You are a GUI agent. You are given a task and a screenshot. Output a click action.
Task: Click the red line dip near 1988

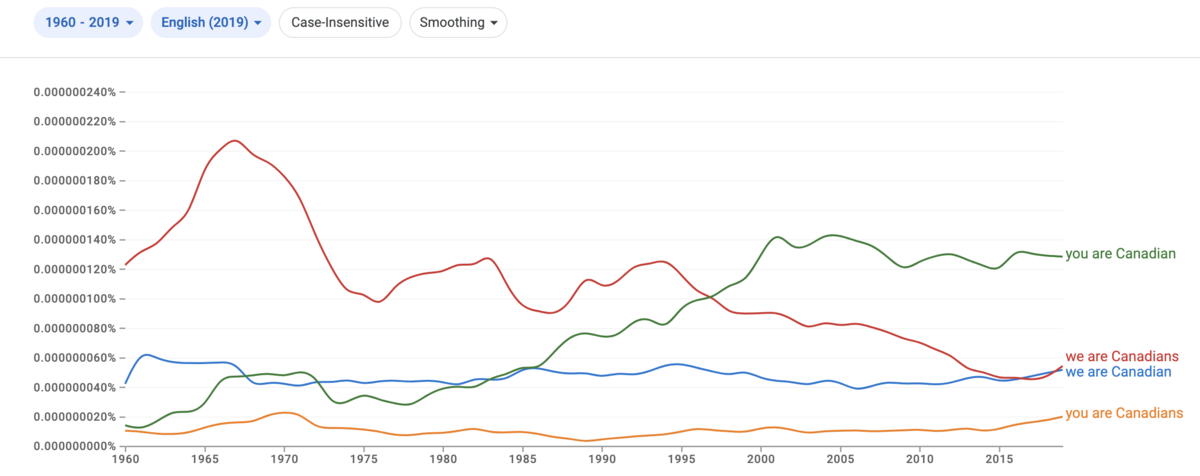coord(553,313)
